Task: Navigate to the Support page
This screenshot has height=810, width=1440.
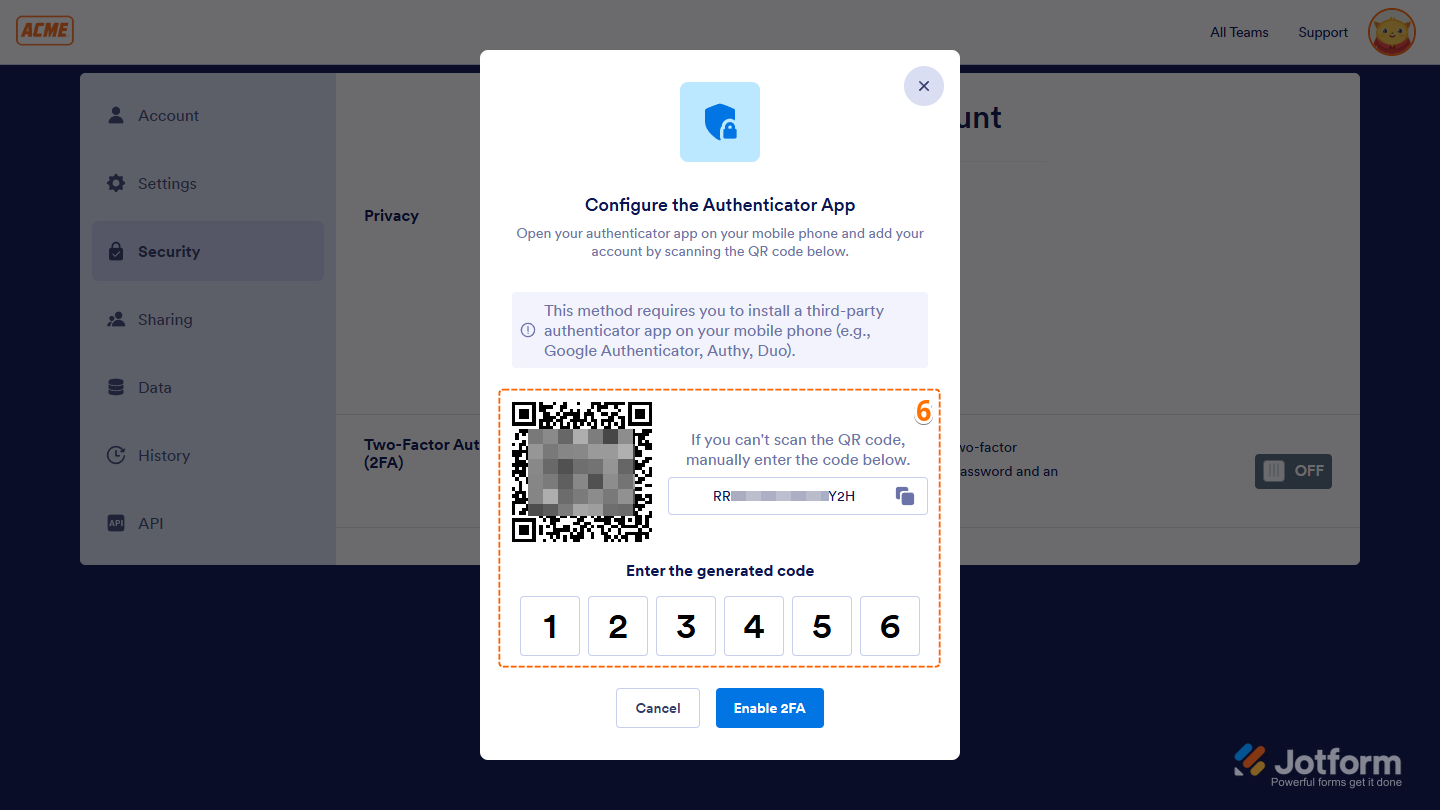Action: 1322,32
